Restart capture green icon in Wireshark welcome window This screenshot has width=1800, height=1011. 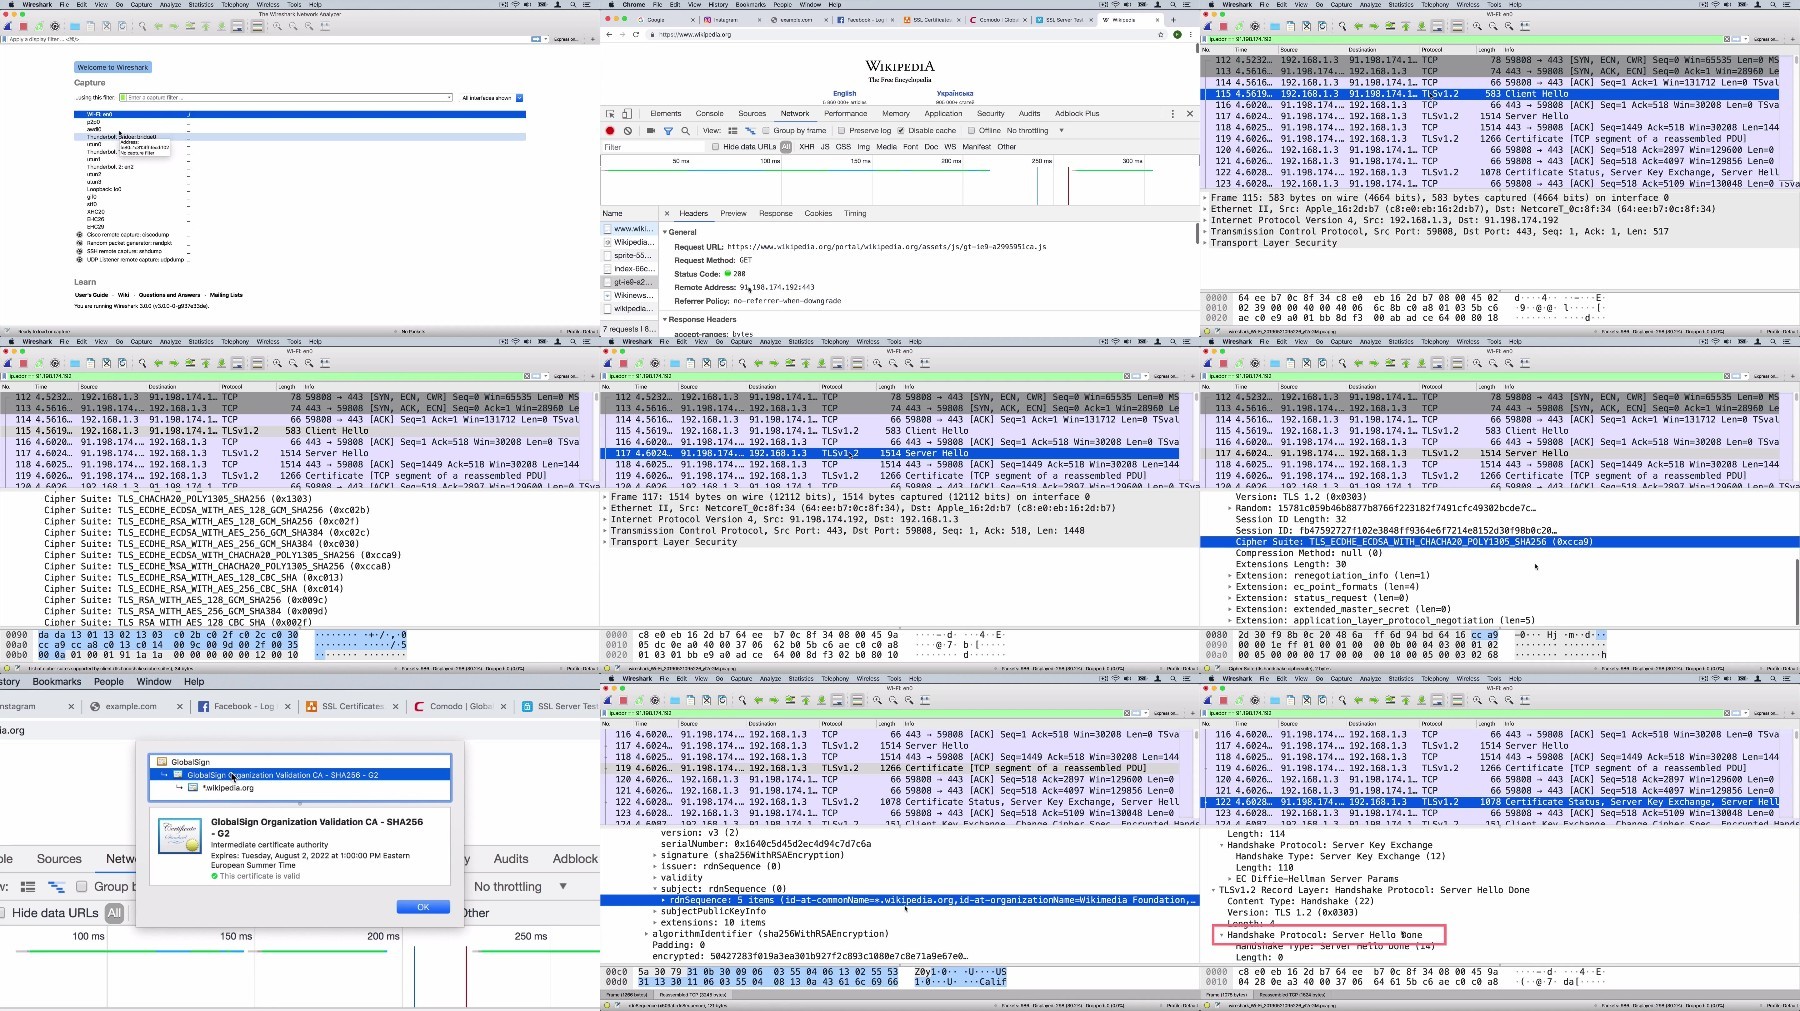click(39, 26)
